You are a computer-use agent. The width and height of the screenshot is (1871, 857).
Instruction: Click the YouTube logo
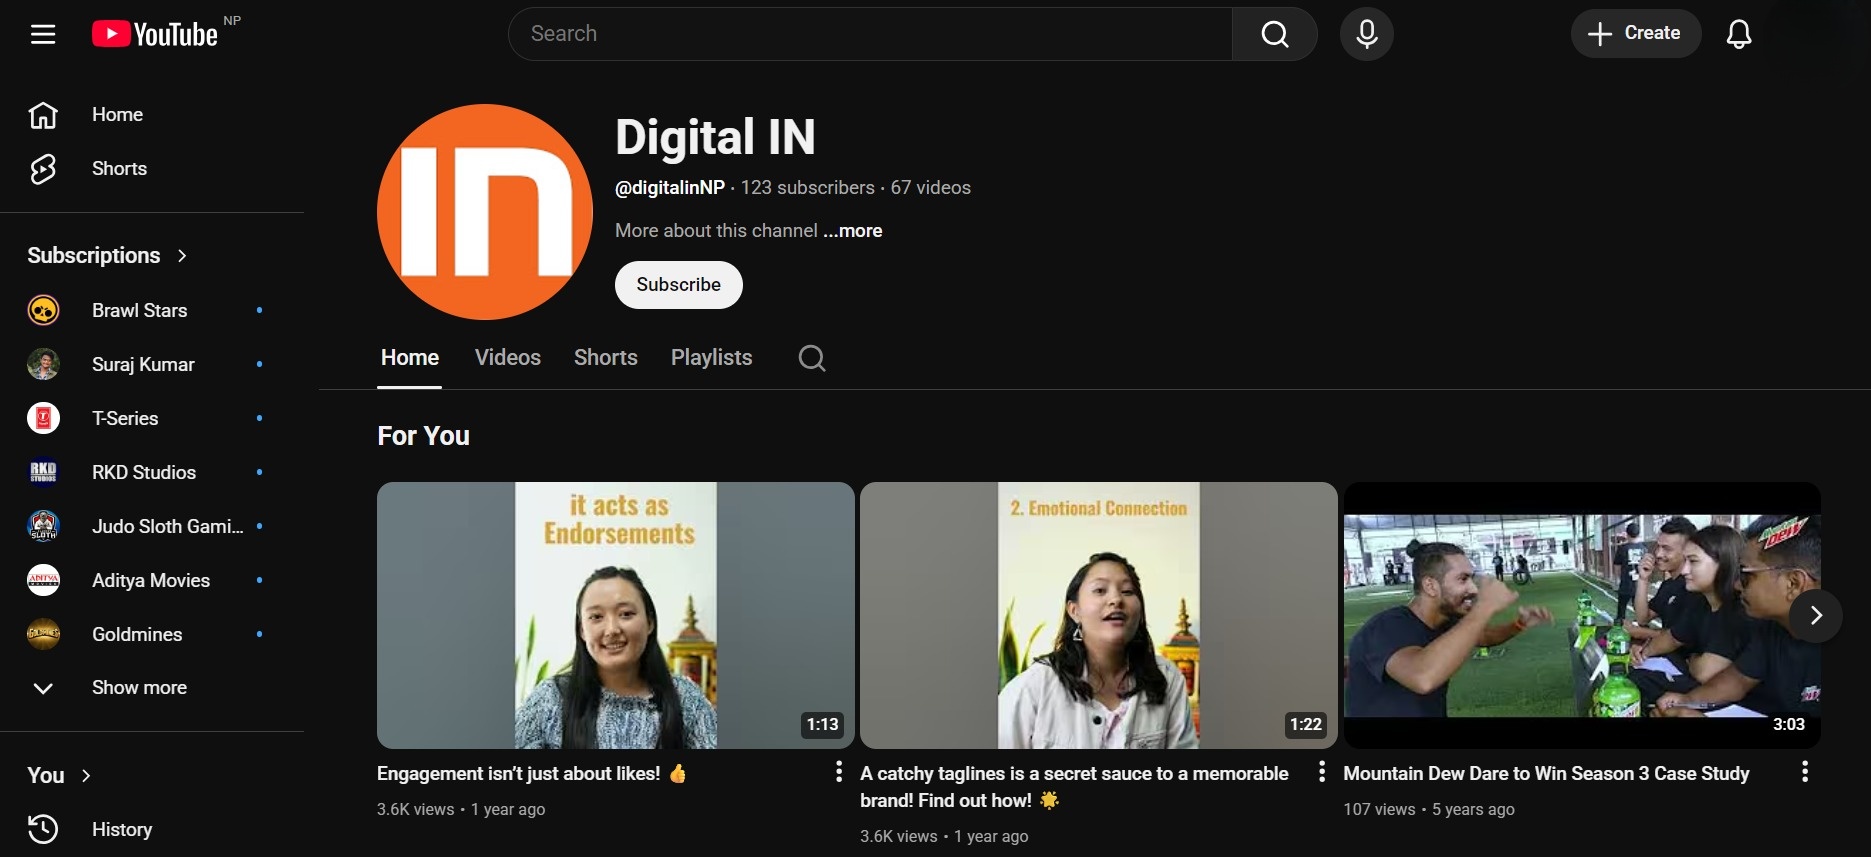(x=155, y=34)
